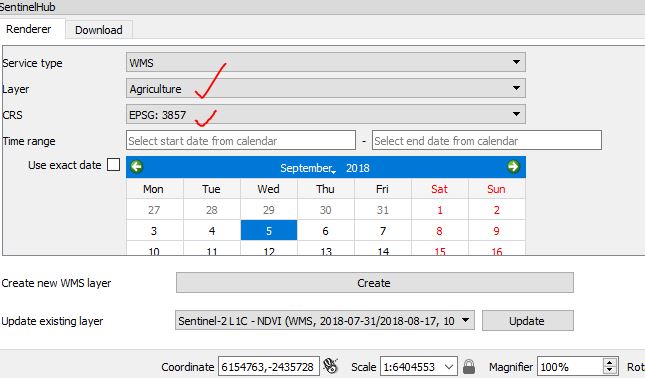Screen dimensions: 645x378
Task: Go to next month with green right arrow
Action: [x=513, y=167]
